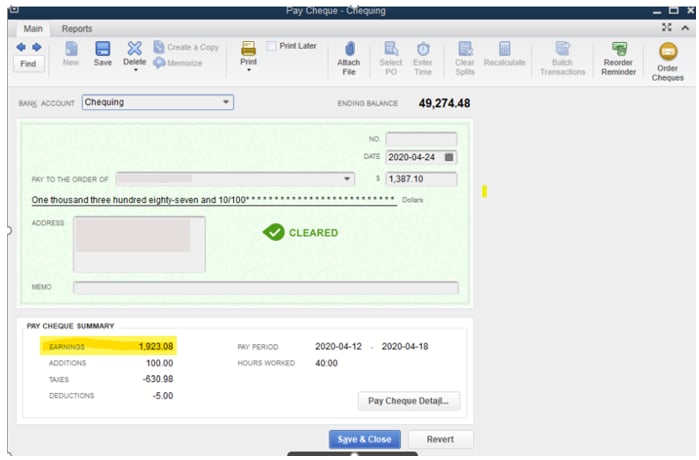Select Additions value 100.00
The image size is (699, 460).
tap(159, 363)
